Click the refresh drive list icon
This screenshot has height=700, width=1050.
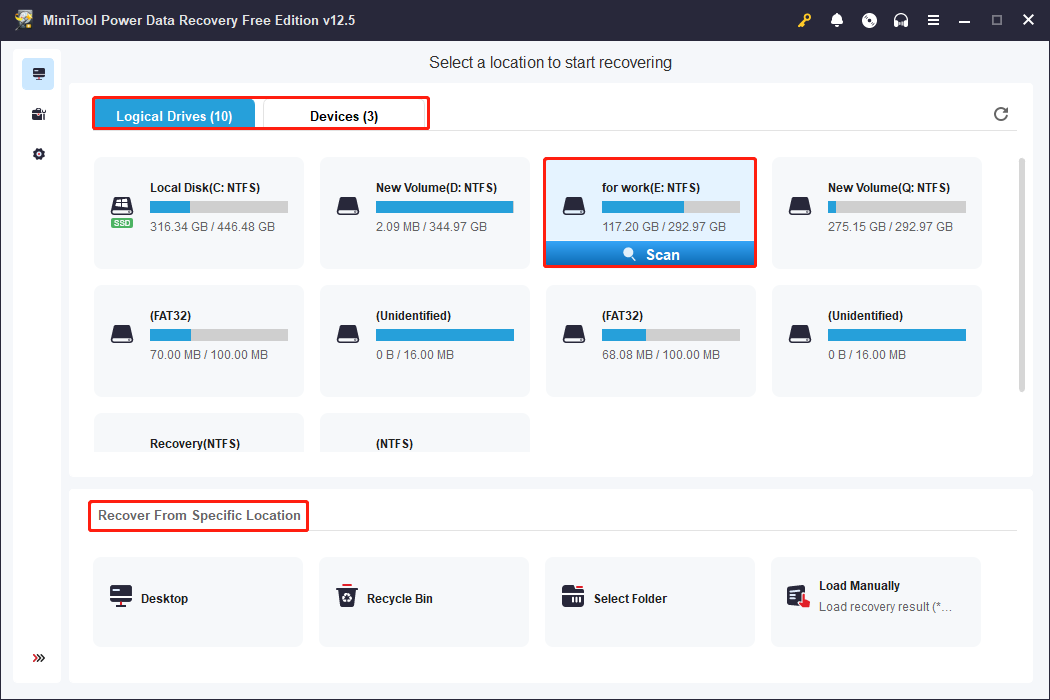[1001, 114]
